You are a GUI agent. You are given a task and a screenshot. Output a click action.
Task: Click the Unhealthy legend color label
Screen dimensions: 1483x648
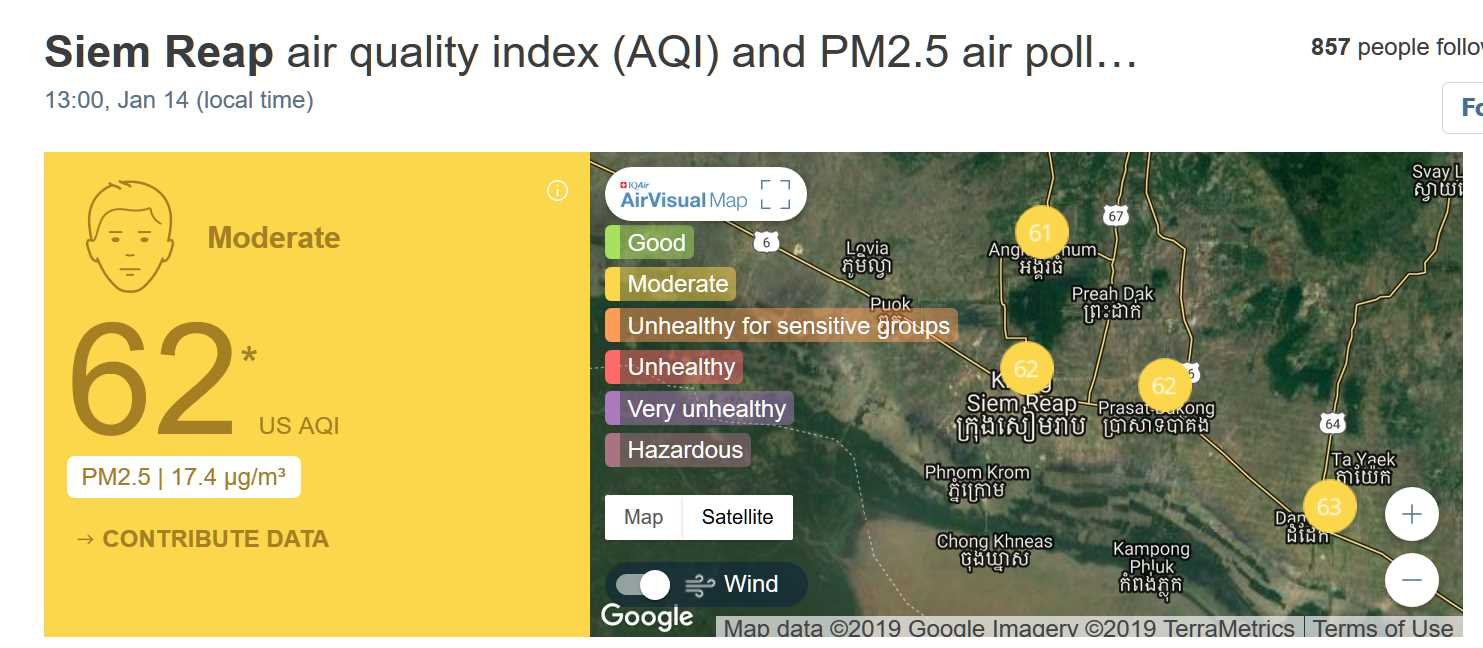[674, 367]
